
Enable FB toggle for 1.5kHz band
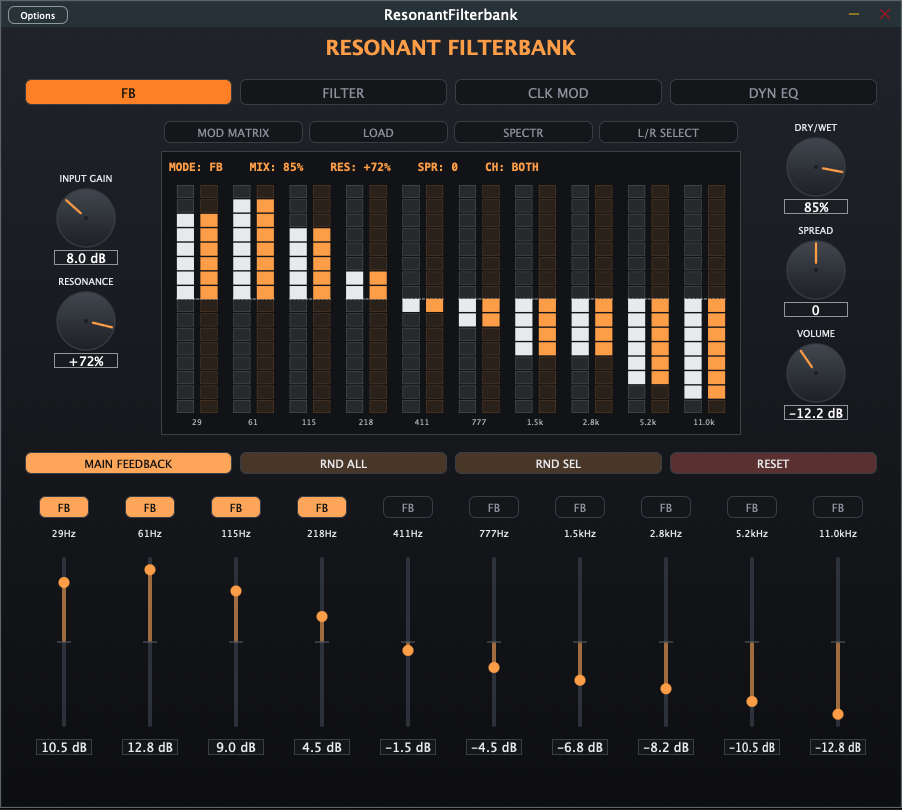(580, 507)
